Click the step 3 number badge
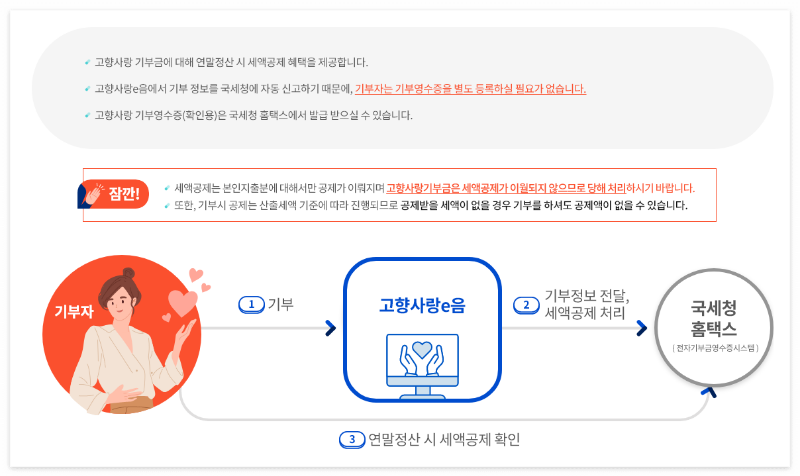 click(352, 439)
